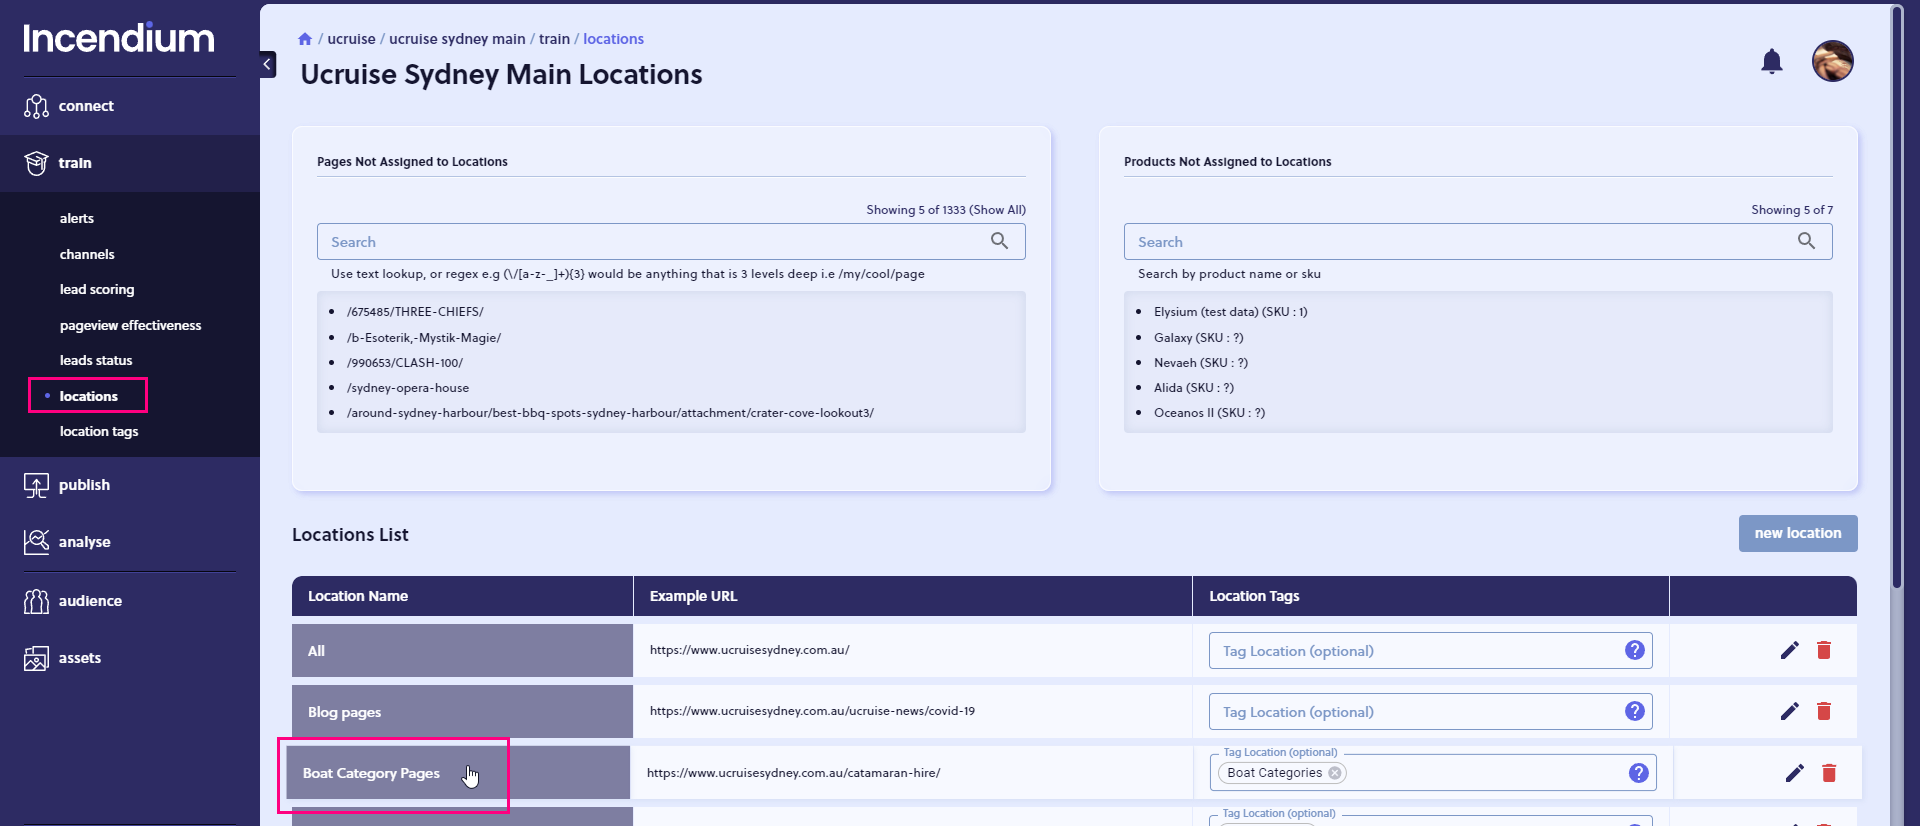Delete the All location with trash icon

(x=1823, y=651)
